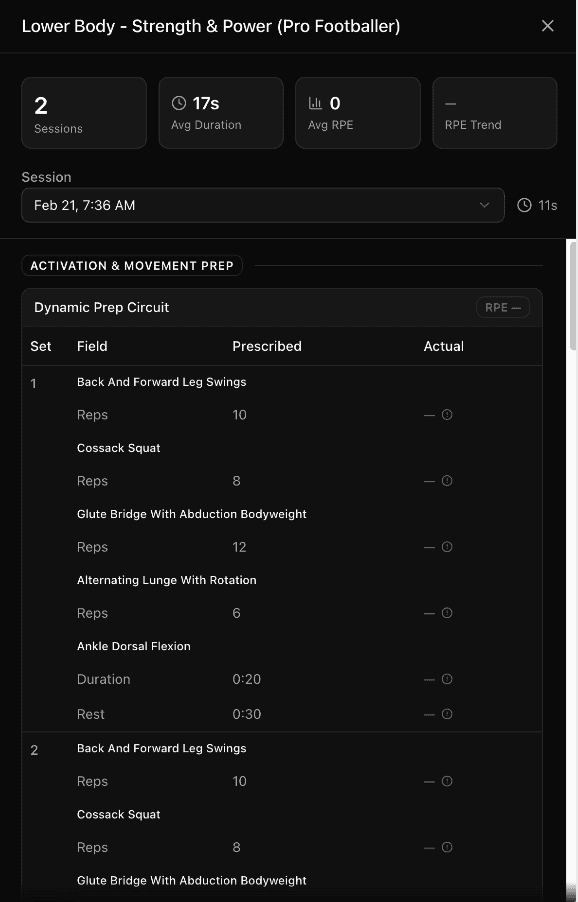Image resolution: width=578 pixels, height=902 pixels.
Task: Click the dash icon in RPE Trend card
Action: pos(450,102)
